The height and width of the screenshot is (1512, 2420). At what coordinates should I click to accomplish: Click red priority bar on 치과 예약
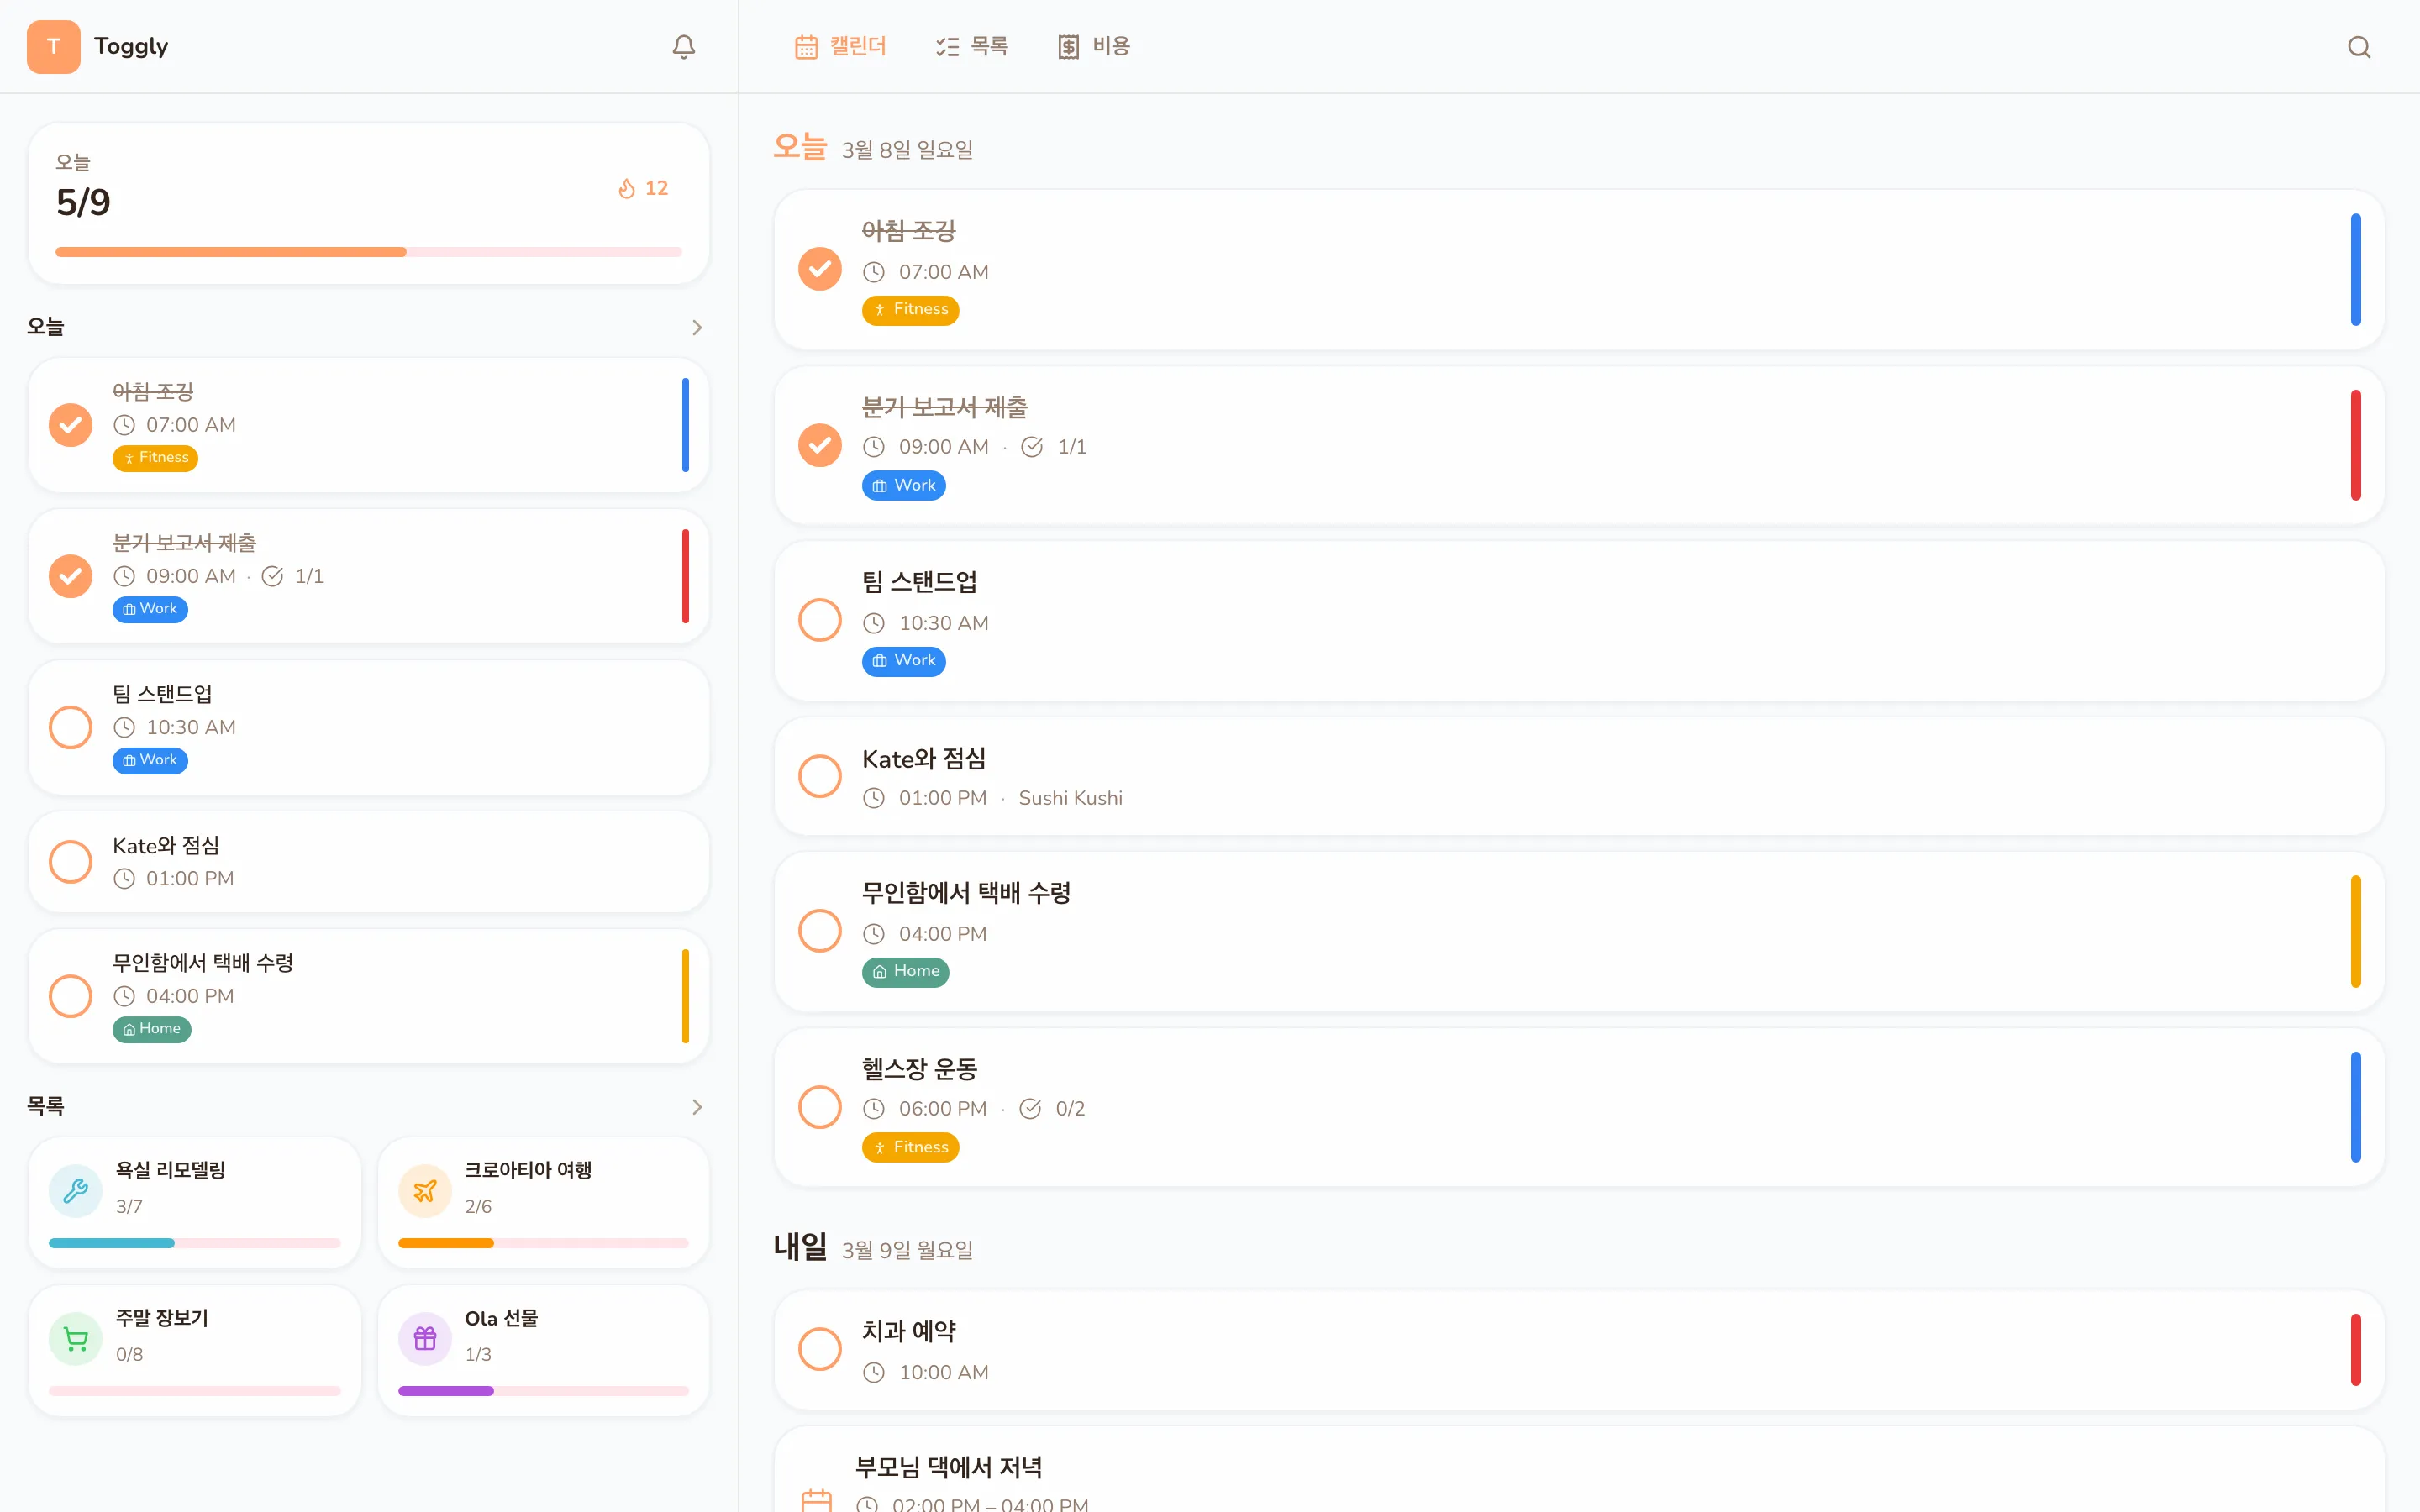pyautogui.click(x=2356, y=1350)
